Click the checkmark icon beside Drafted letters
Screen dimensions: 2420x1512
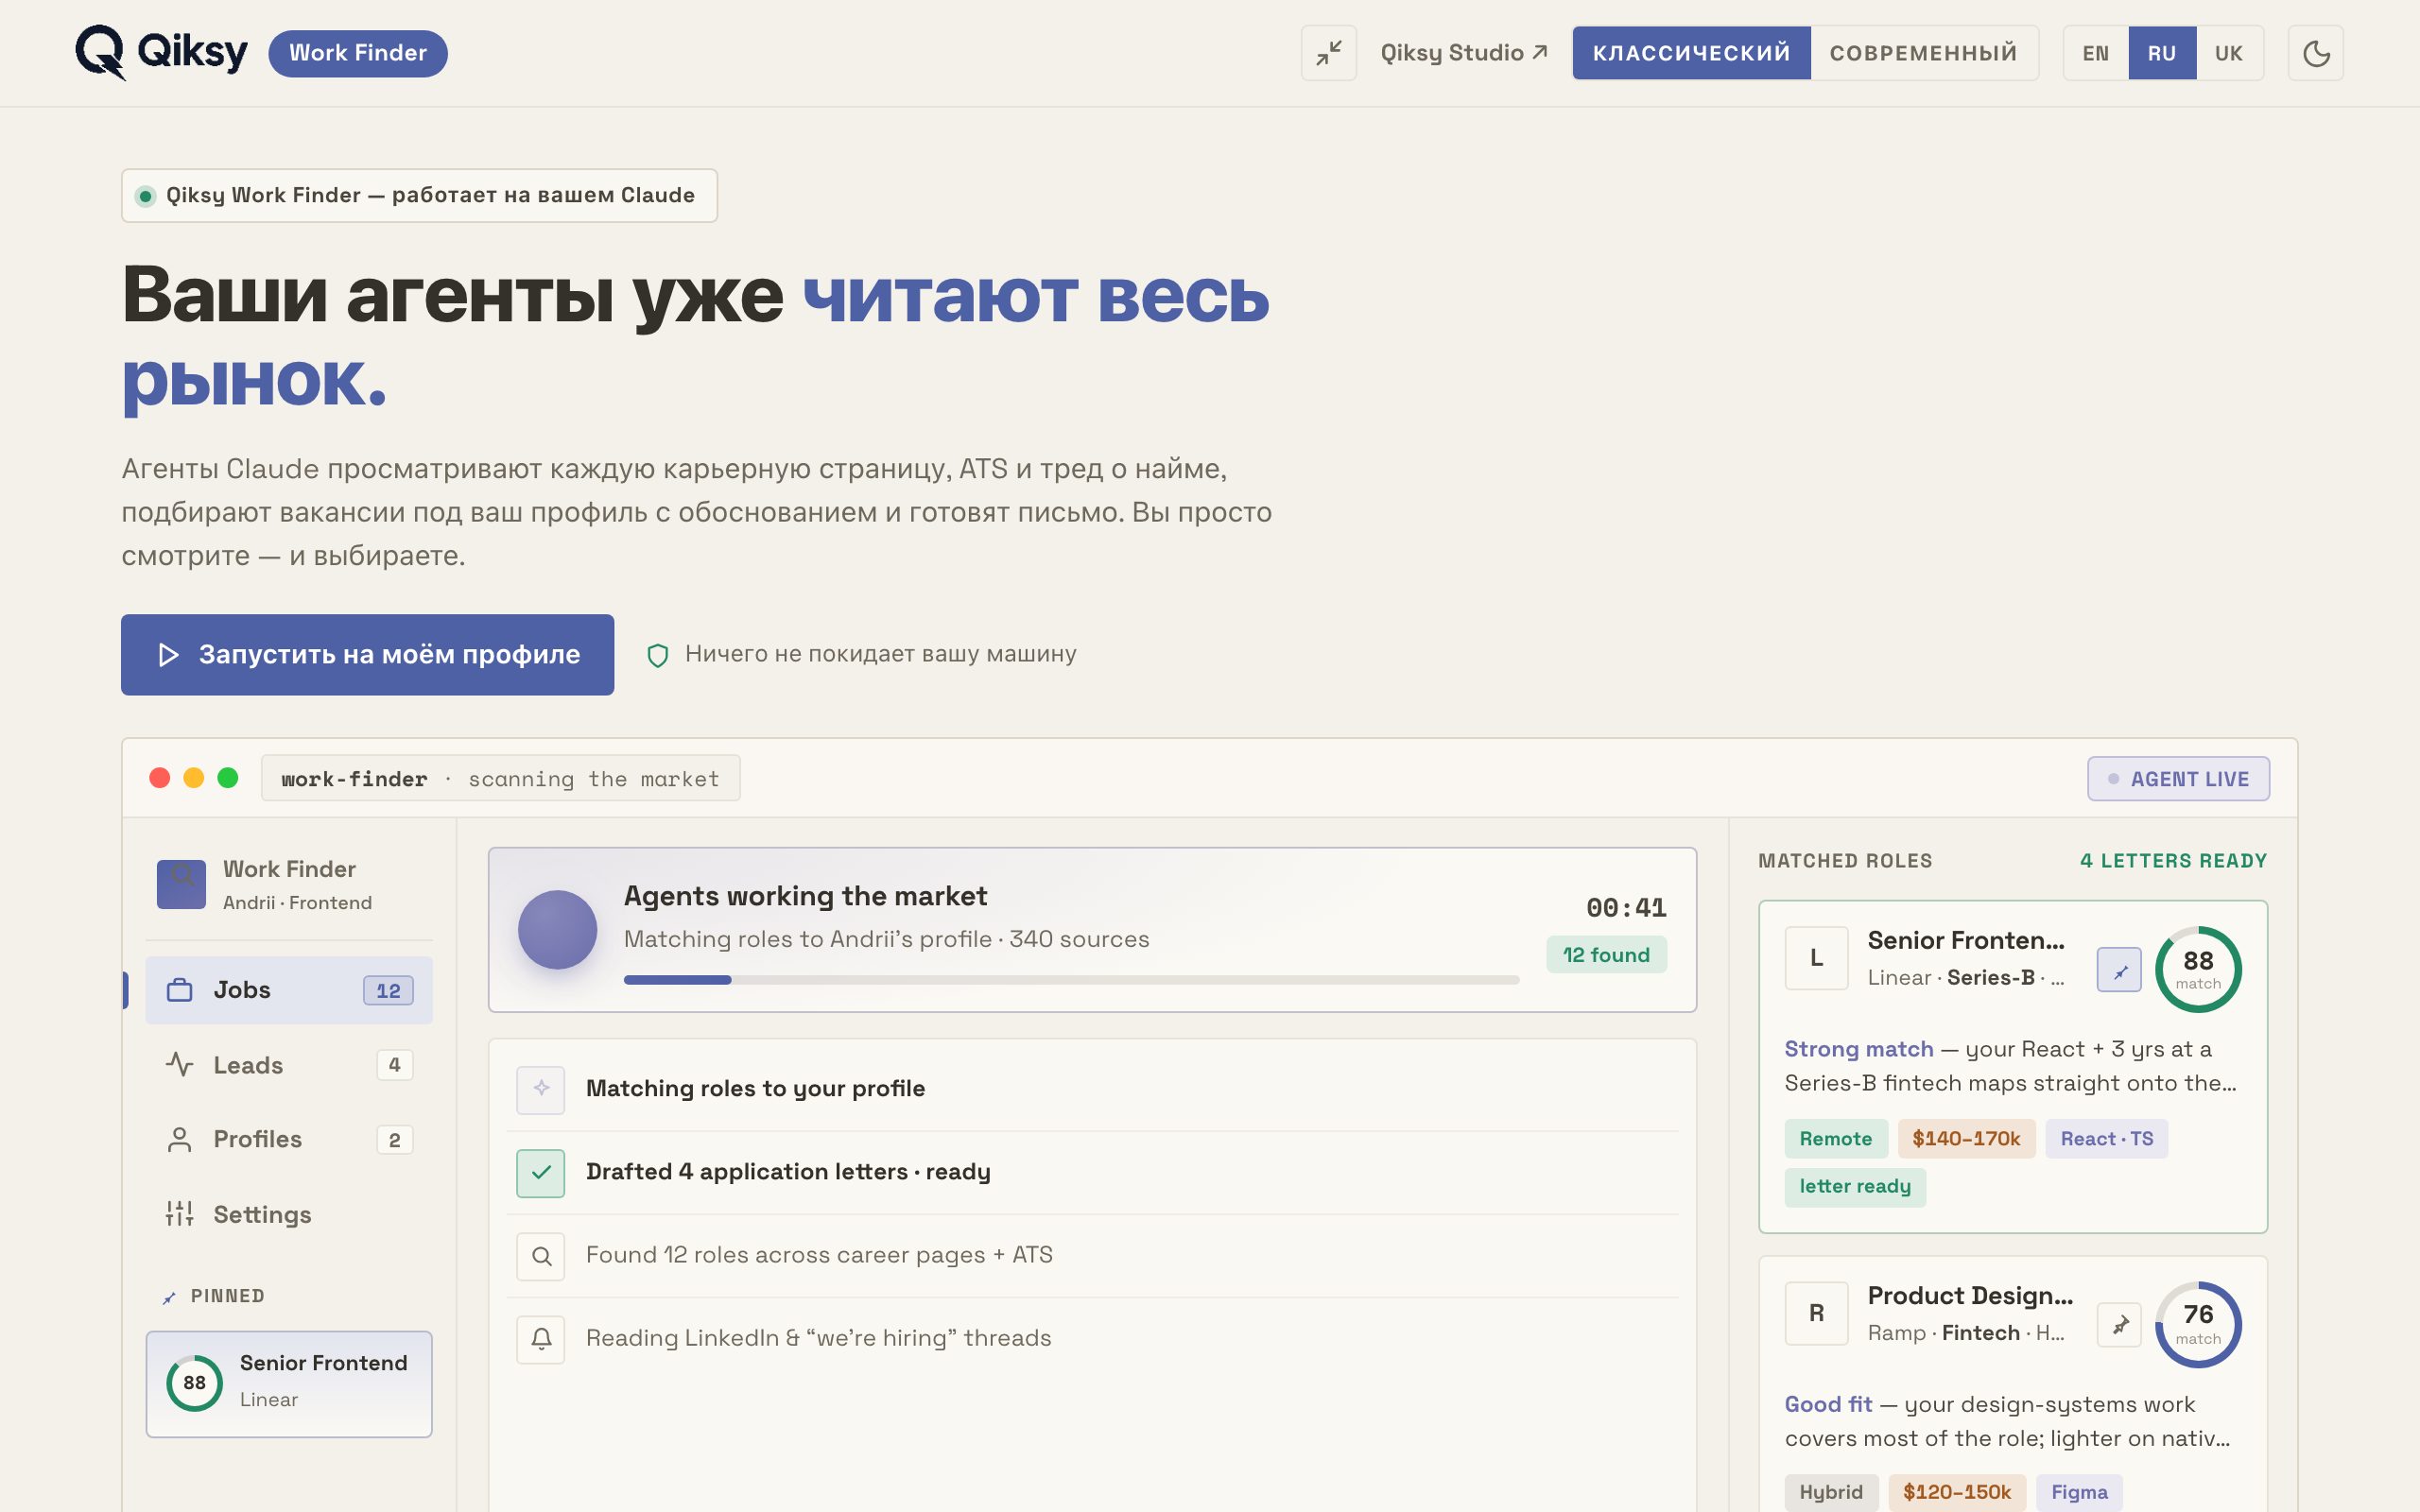click(x=541, y=1173)
